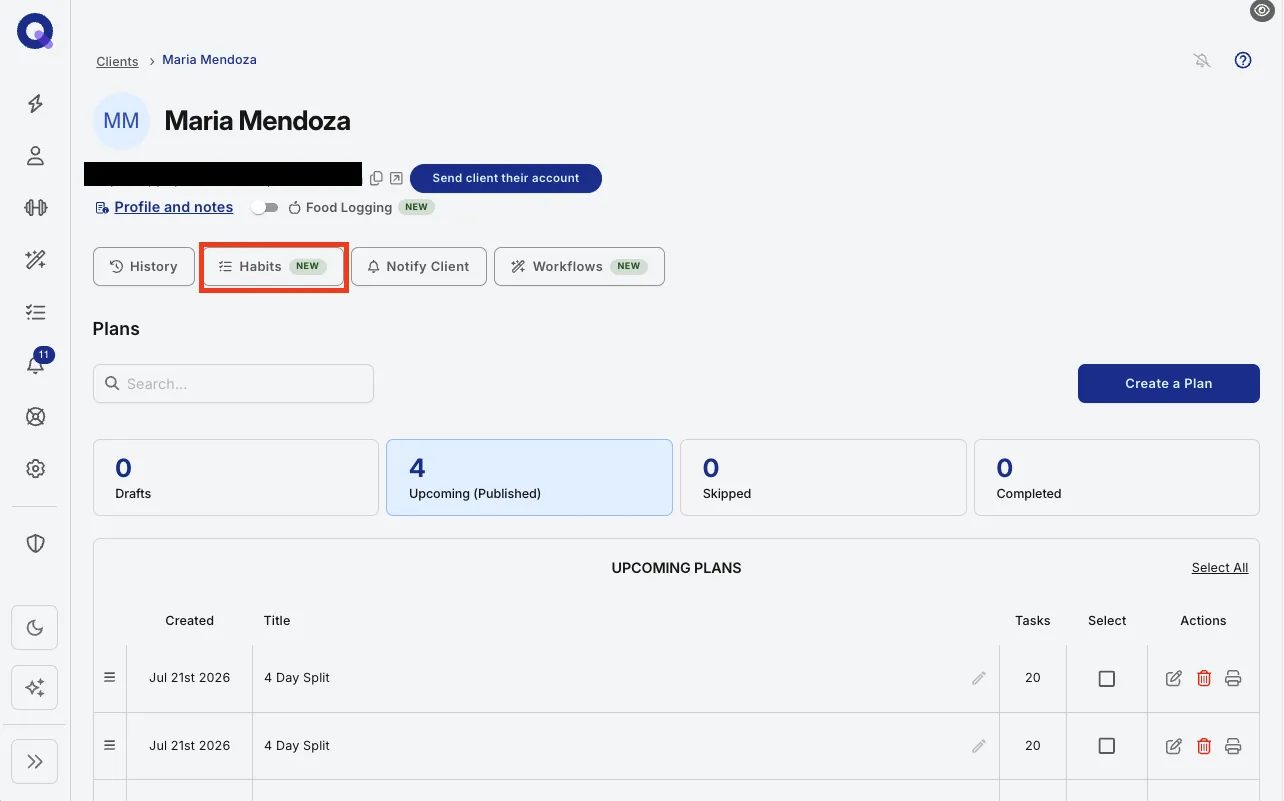The height and width of the screenshot is (801, 1284).
Task: Click the edit icon in Actions for the top plan
Action: (1174, 679)
